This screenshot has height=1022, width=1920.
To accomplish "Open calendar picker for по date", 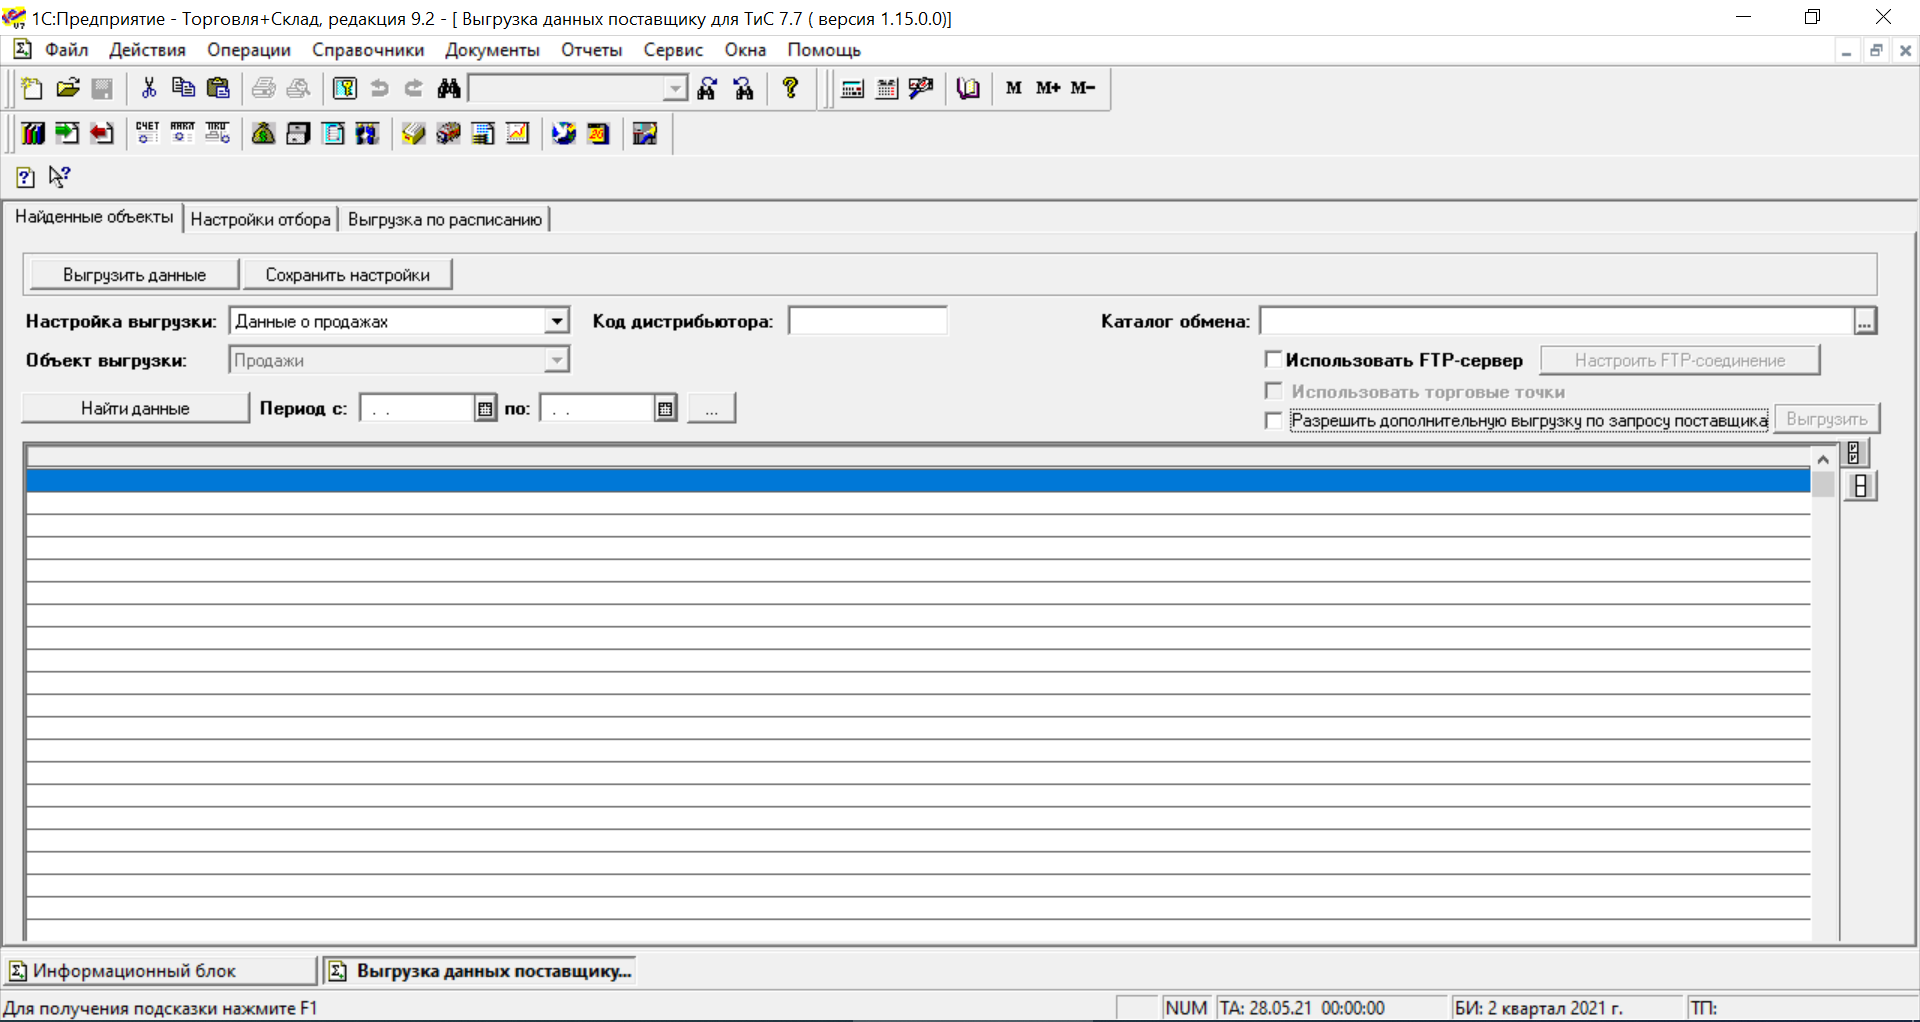I will tap(666, 408).
